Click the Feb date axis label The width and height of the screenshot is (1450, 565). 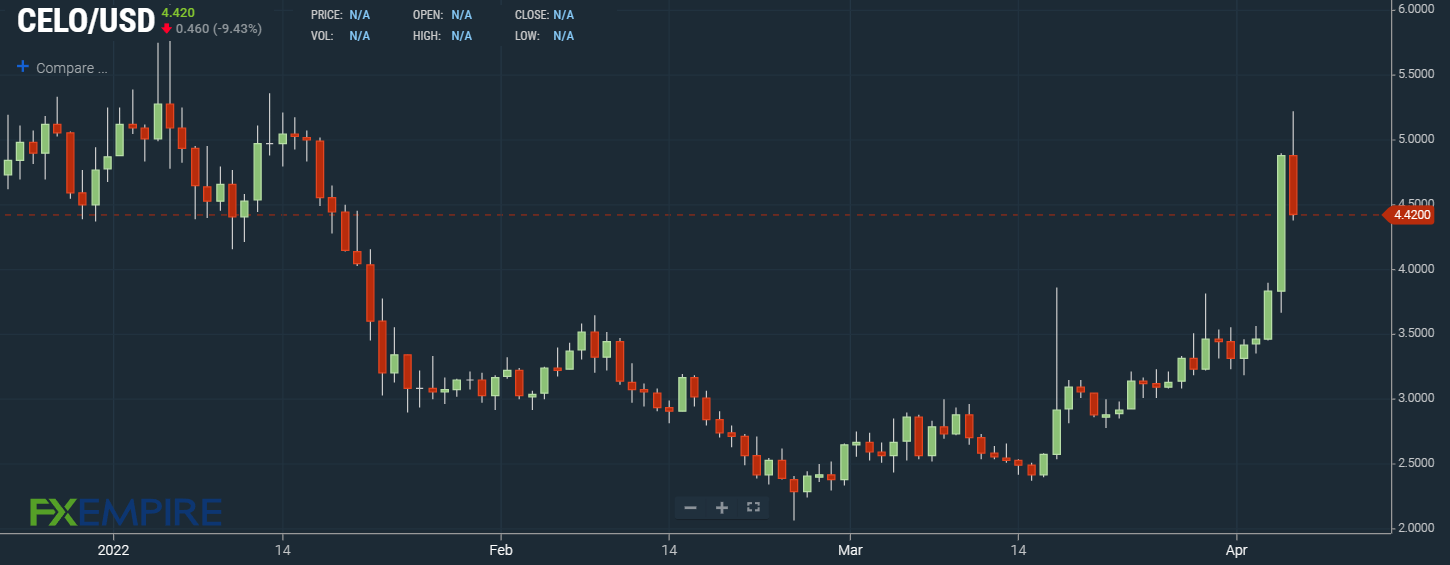(501, 550)
